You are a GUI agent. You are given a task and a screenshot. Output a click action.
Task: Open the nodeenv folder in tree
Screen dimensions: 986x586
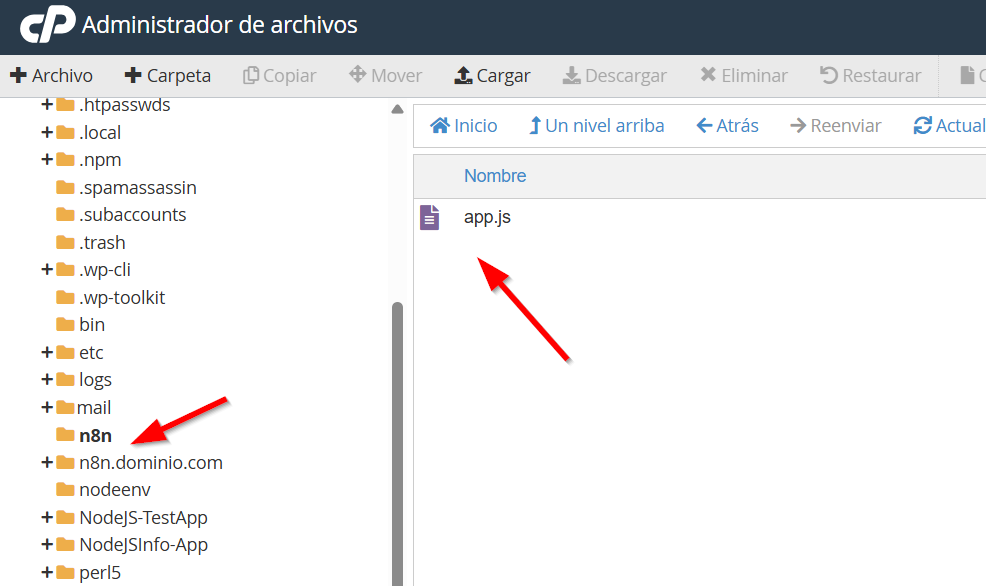114,490
